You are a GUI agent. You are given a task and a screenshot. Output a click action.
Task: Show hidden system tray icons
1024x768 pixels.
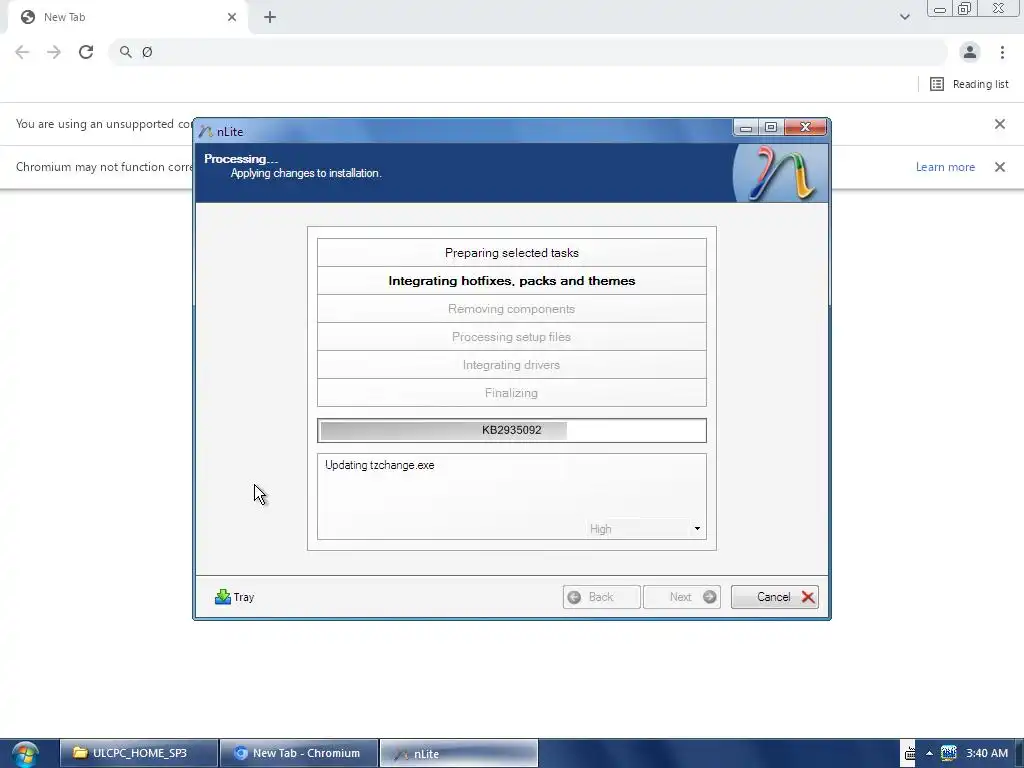point(929,754)
